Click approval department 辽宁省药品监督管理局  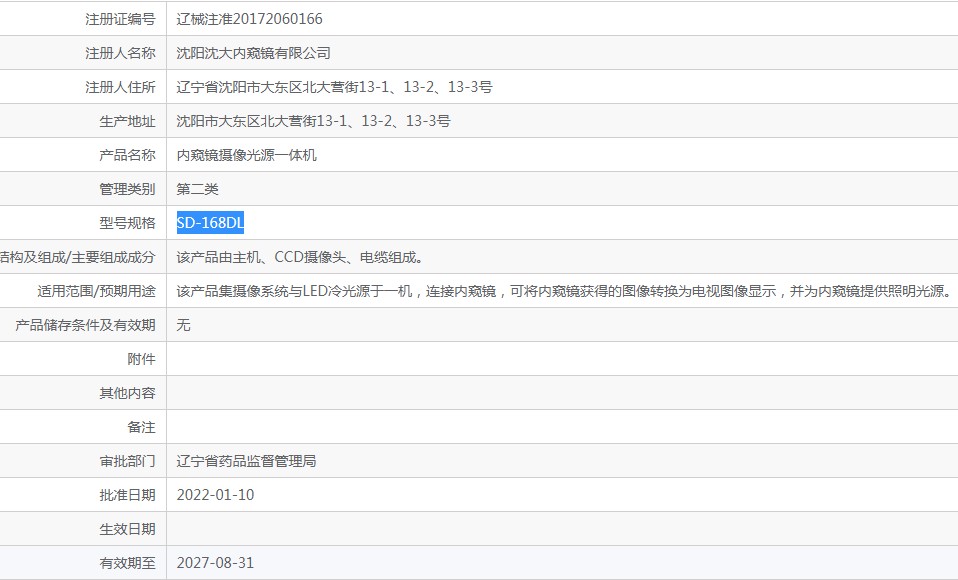246,461
